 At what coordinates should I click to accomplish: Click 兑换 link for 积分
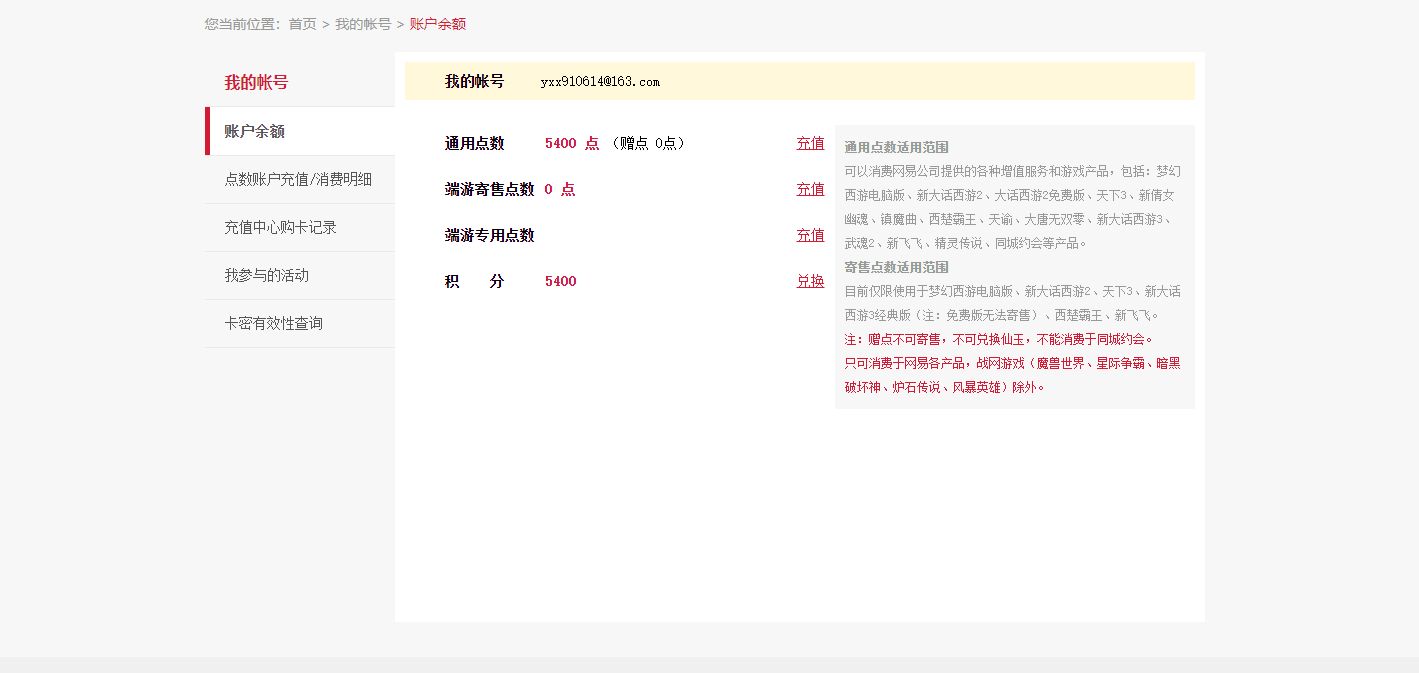810,281
